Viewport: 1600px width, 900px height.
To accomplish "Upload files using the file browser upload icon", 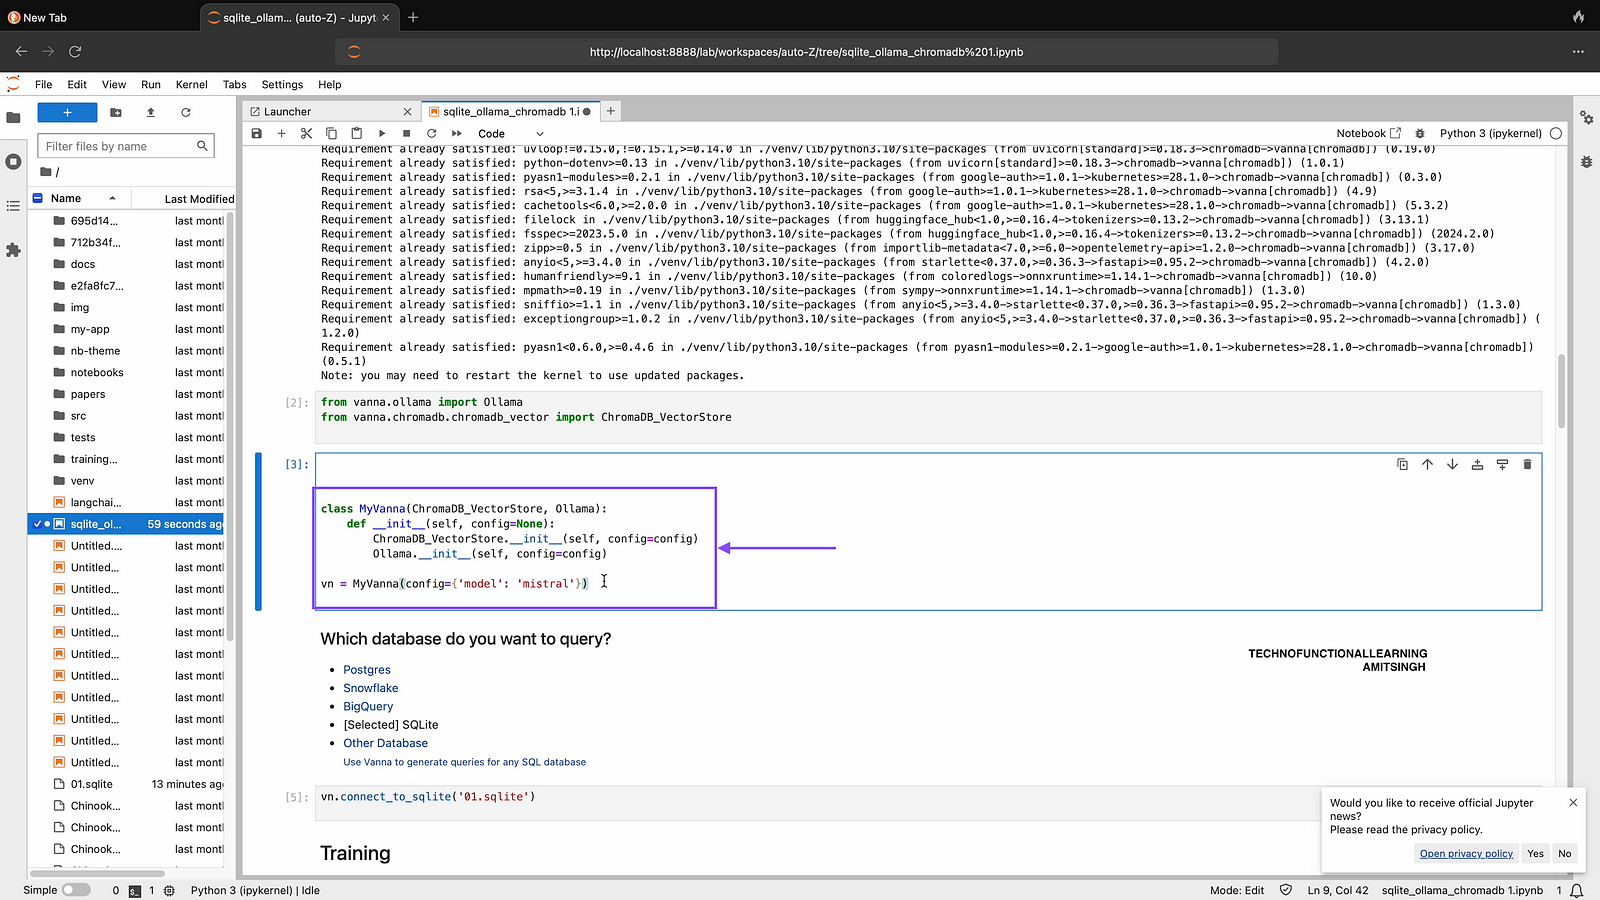I will pos(151,113).
